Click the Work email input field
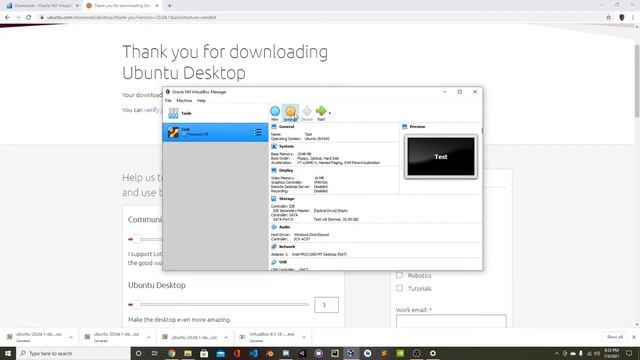640x360 pixels. 451,321
